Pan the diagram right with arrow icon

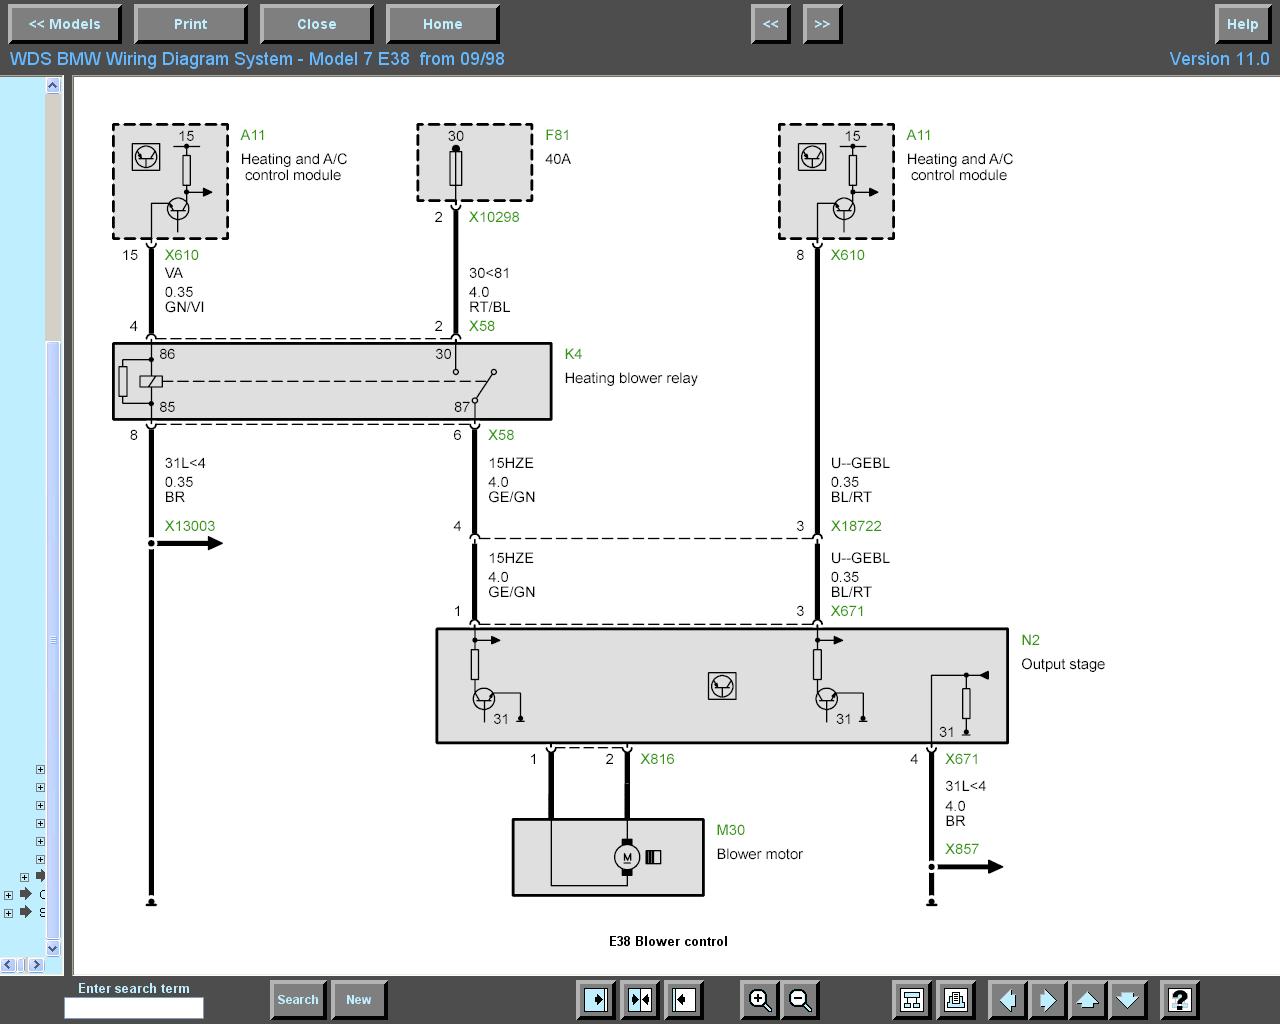pos(1048,999)
